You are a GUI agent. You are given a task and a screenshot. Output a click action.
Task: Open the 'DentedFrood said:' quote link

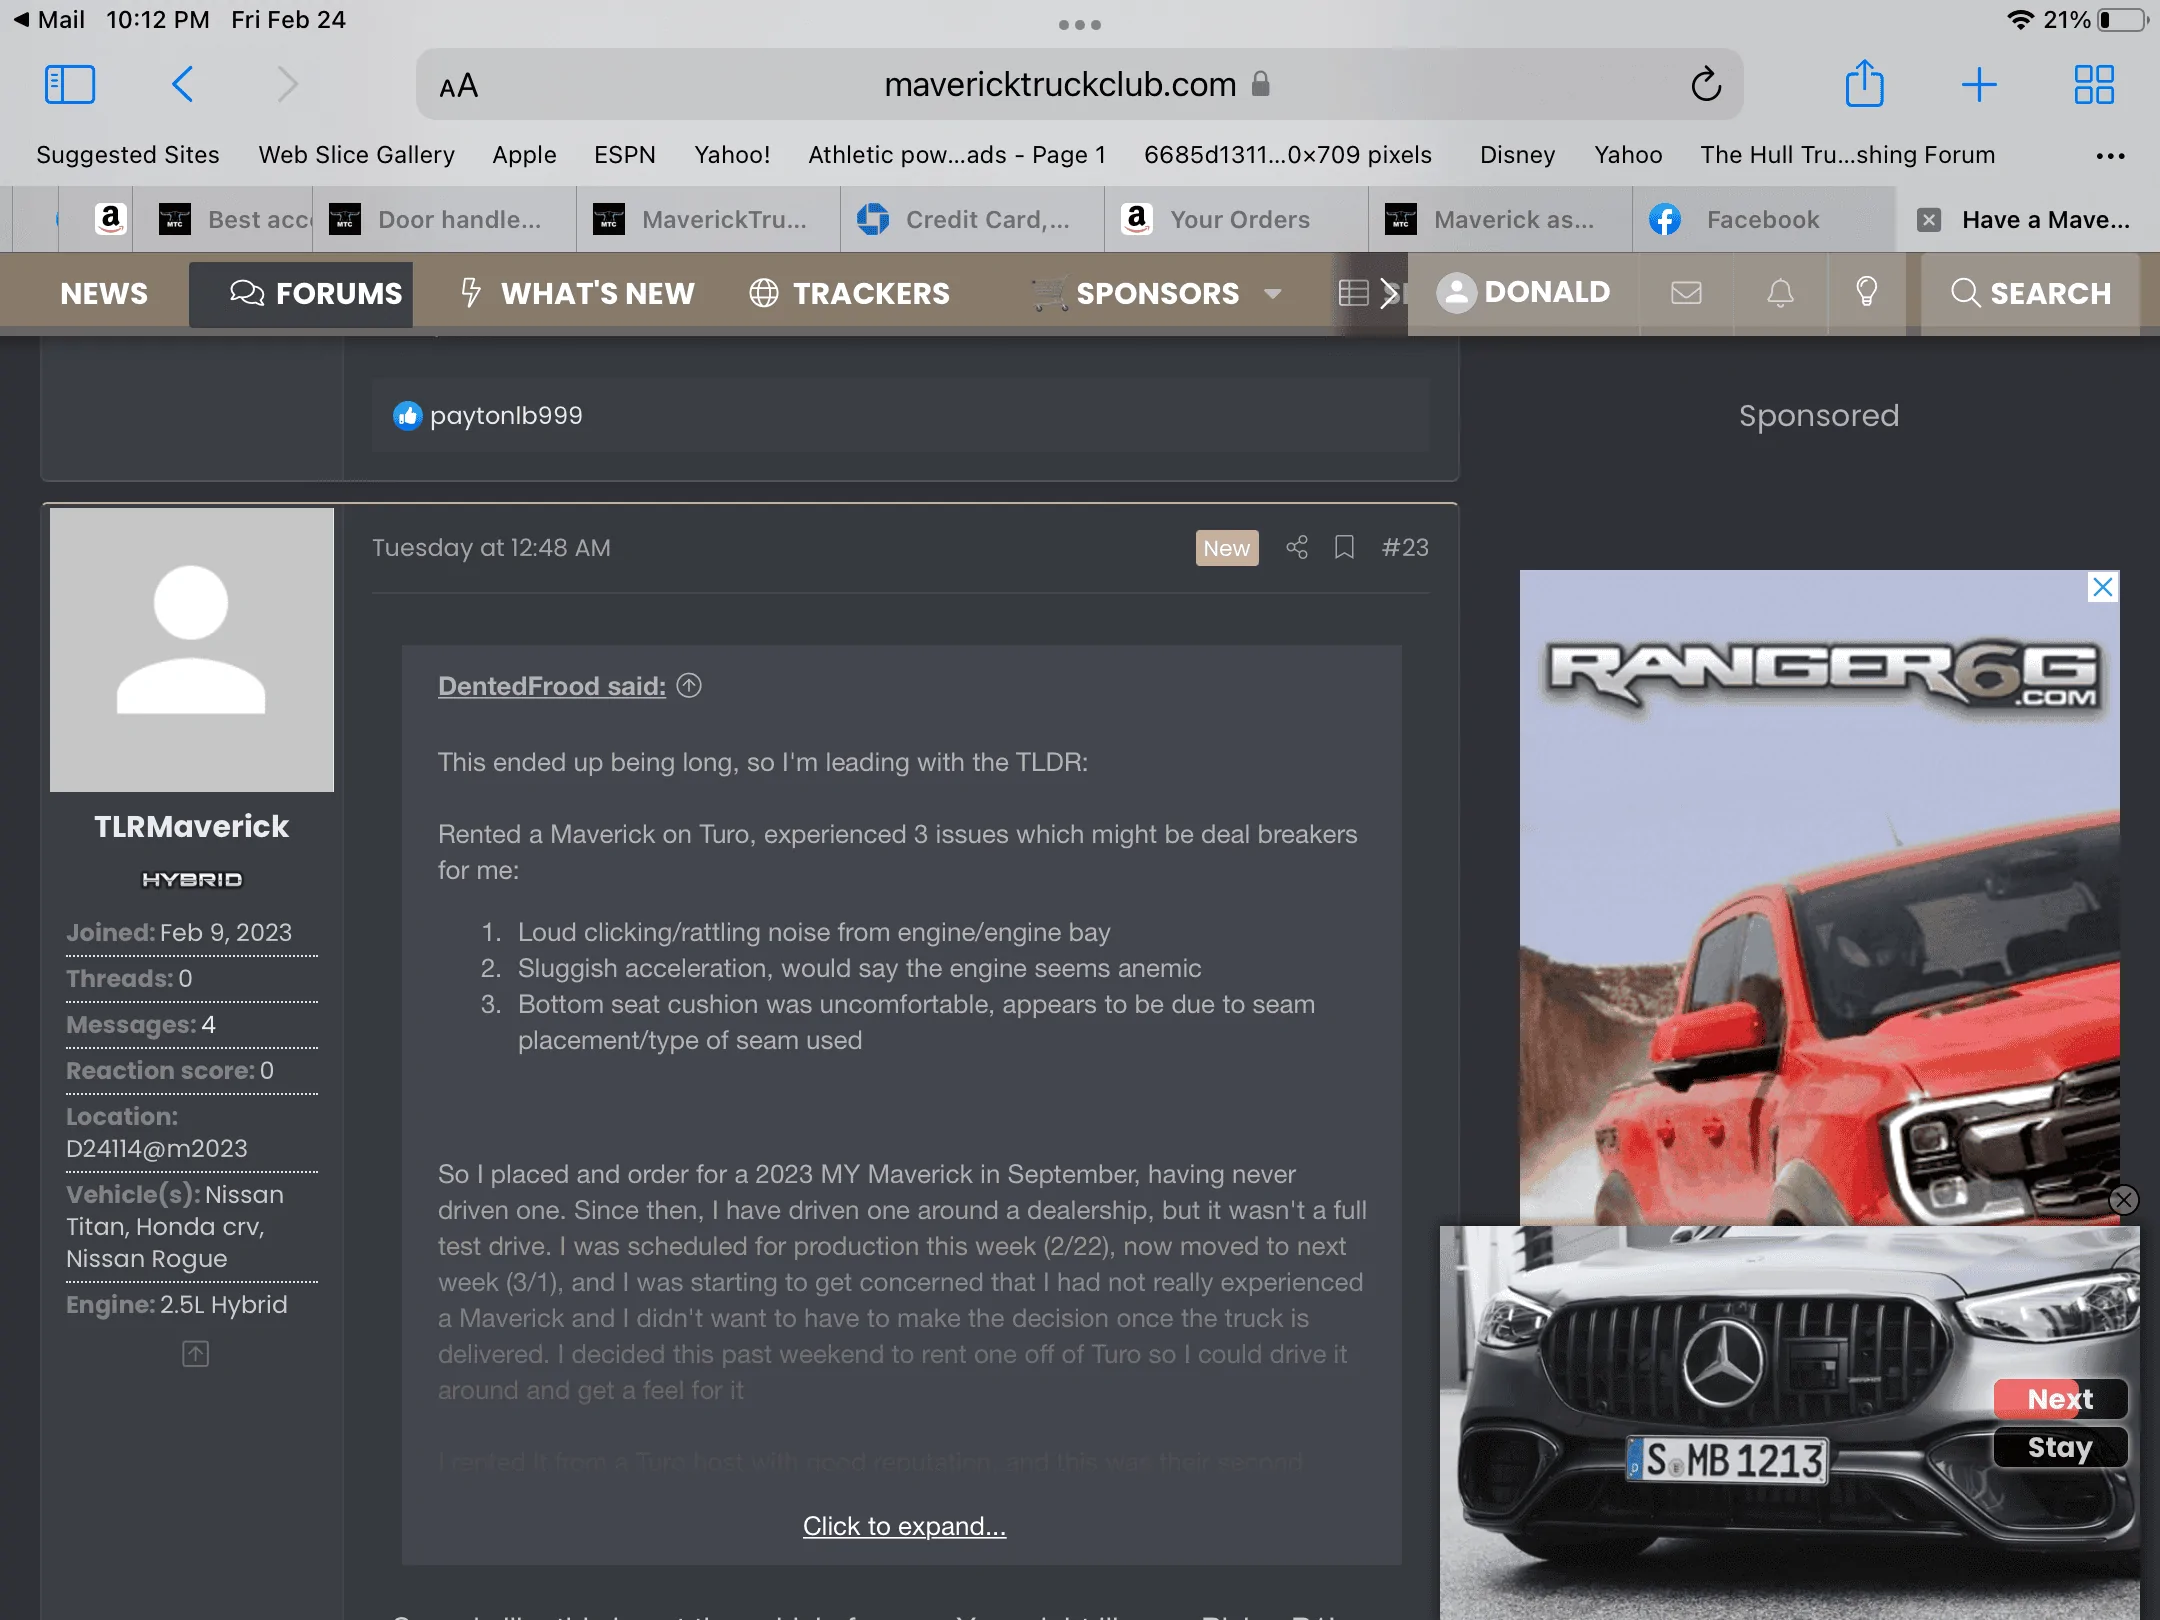[552, 686]
